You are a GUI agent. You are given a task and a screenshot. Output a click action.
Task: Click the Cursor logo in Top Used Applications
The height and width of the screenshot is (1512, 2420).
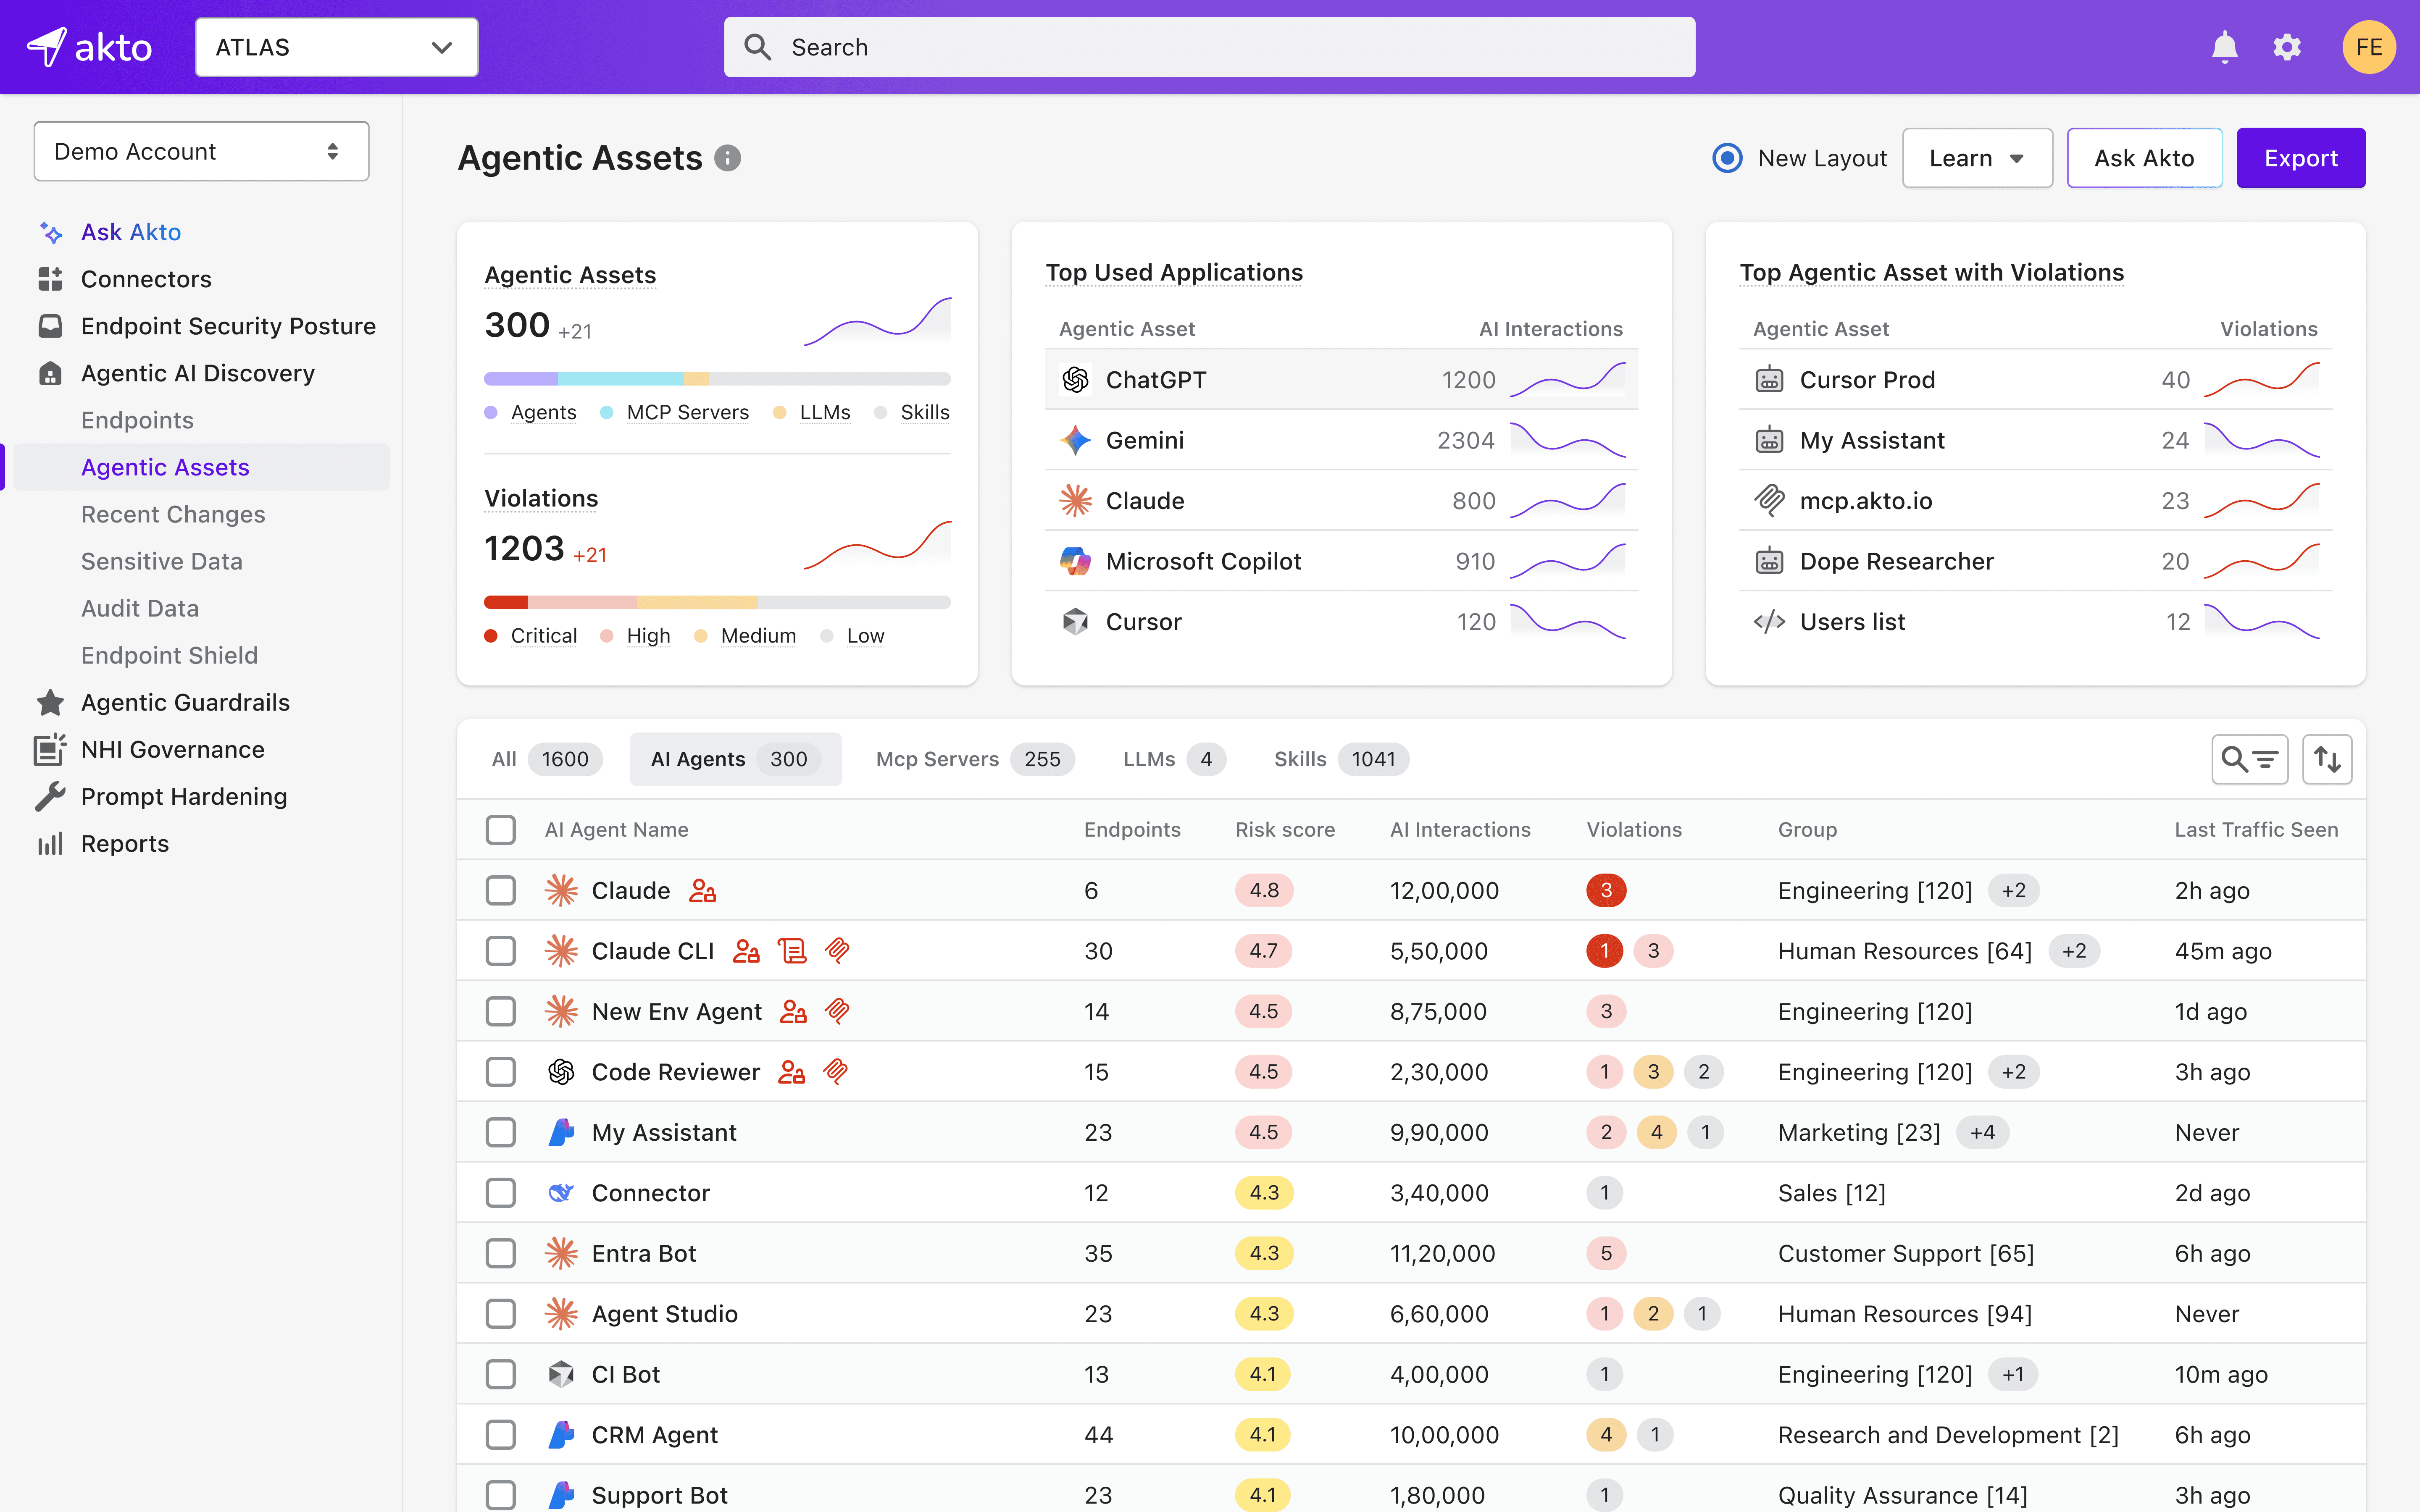[1075, 622]
